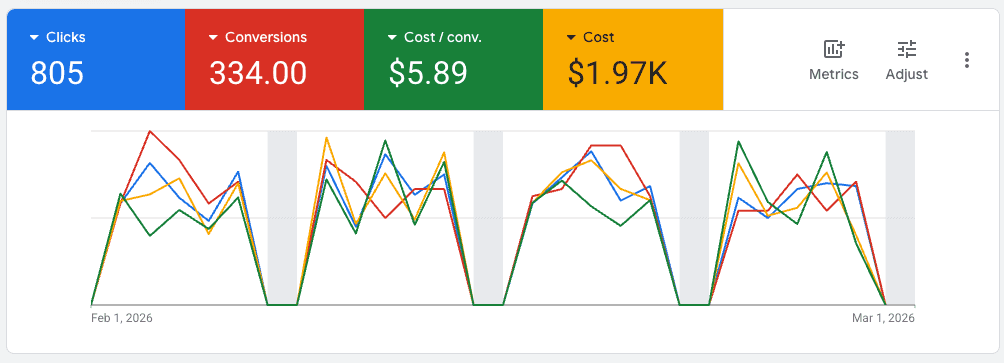Expand the Clicks metric dropdown arrow
This screenshot has width=1004, height=363.
coord(35,38)
